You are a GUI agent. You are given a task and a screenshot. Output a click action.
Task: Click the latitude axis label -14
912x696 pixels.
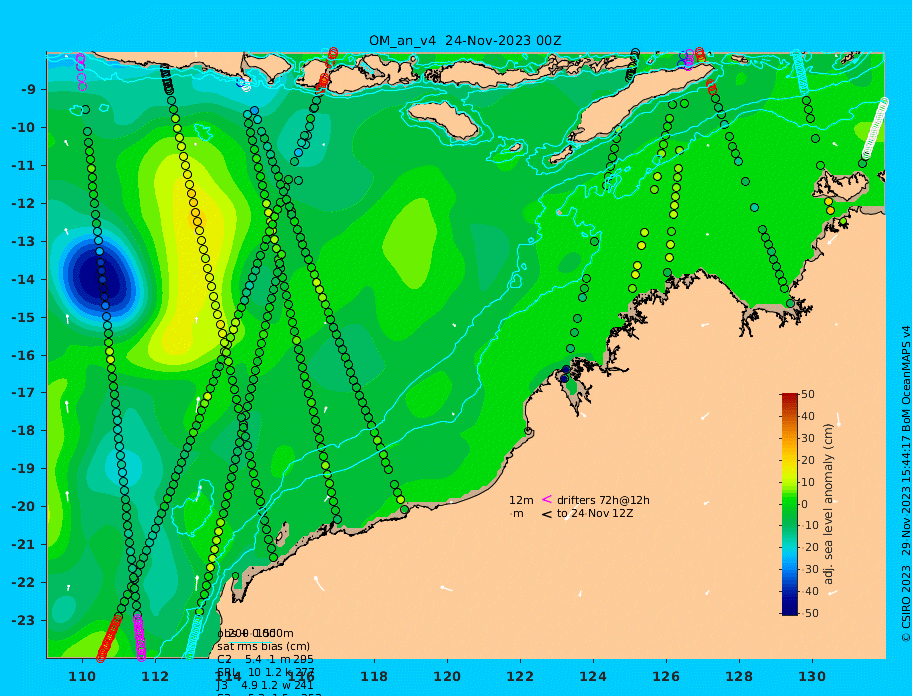click(25, 280)
